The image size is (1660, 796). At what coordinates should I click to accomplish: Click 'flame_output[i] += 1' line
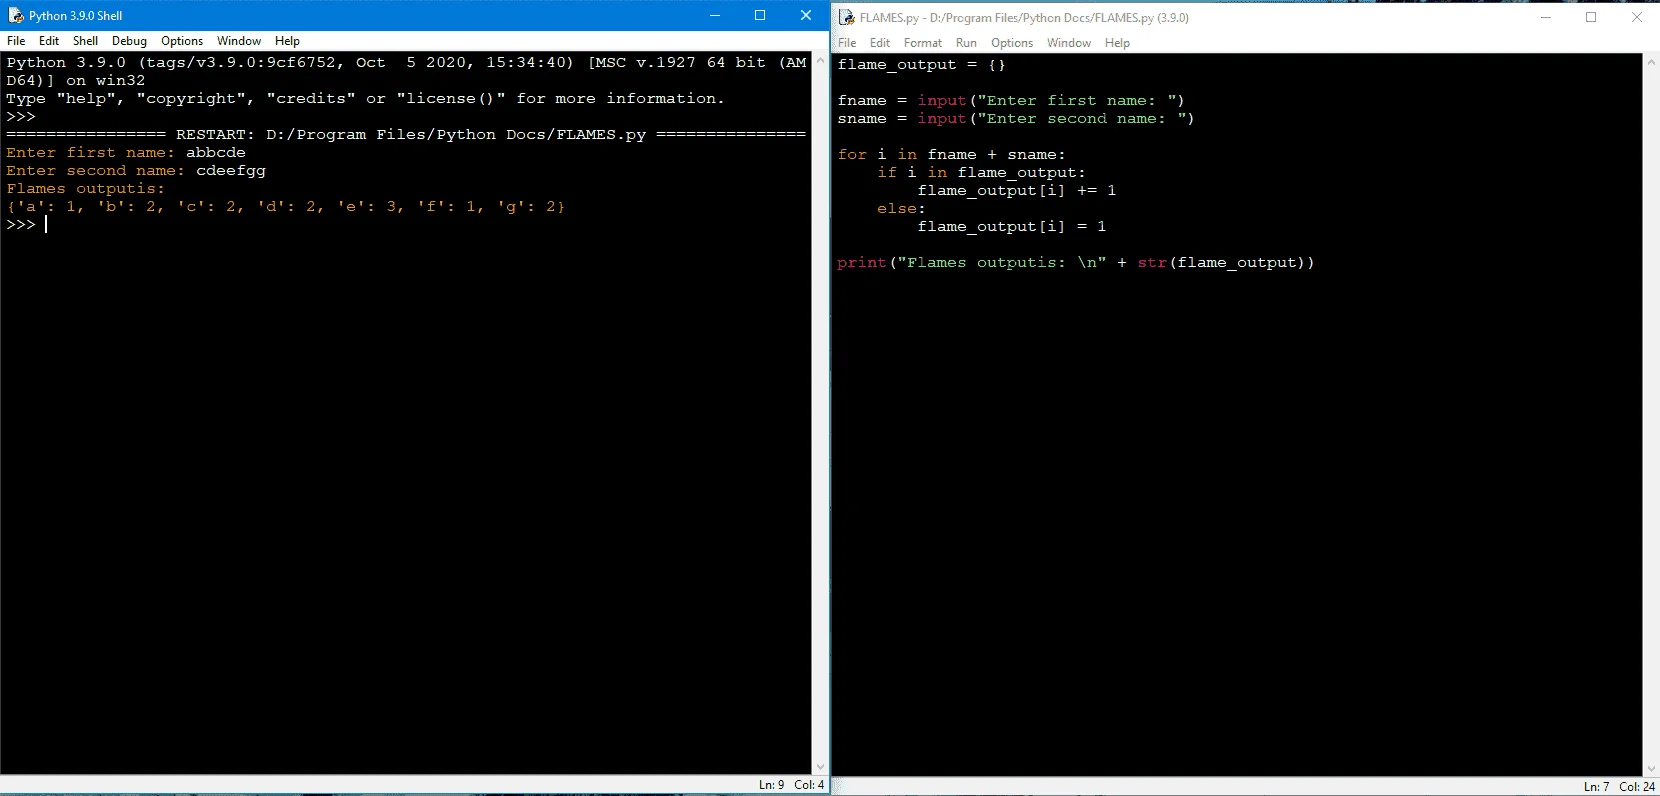(1016, 190)
